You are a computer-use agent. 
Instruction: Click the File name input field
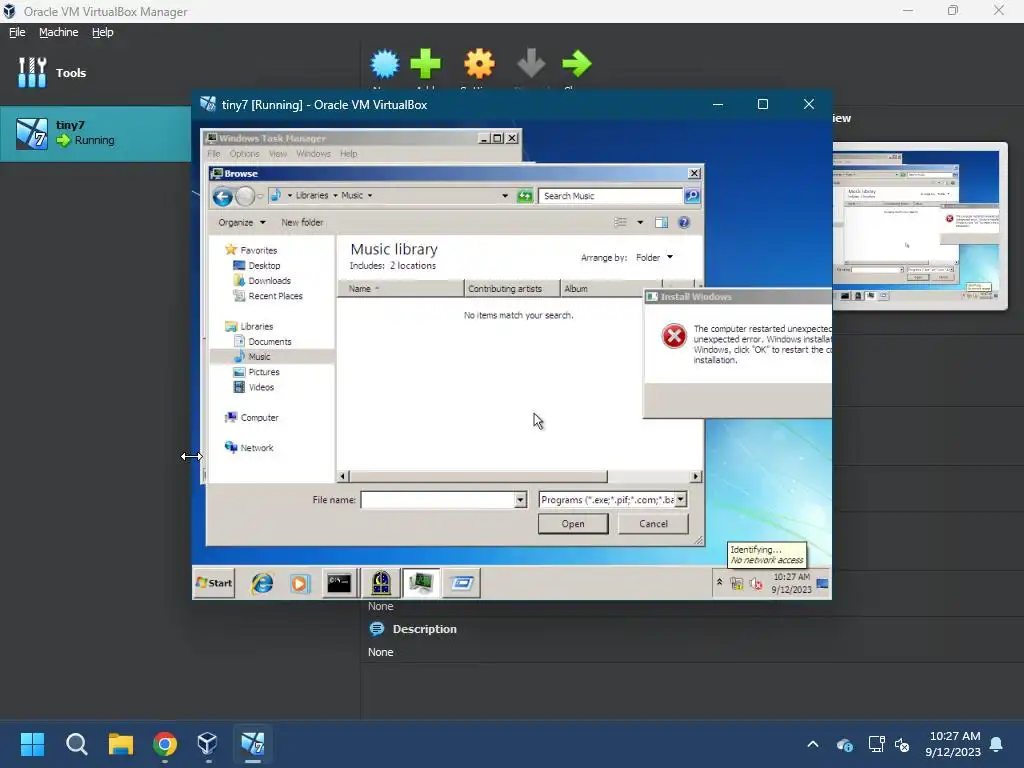(x=438, y=500)
